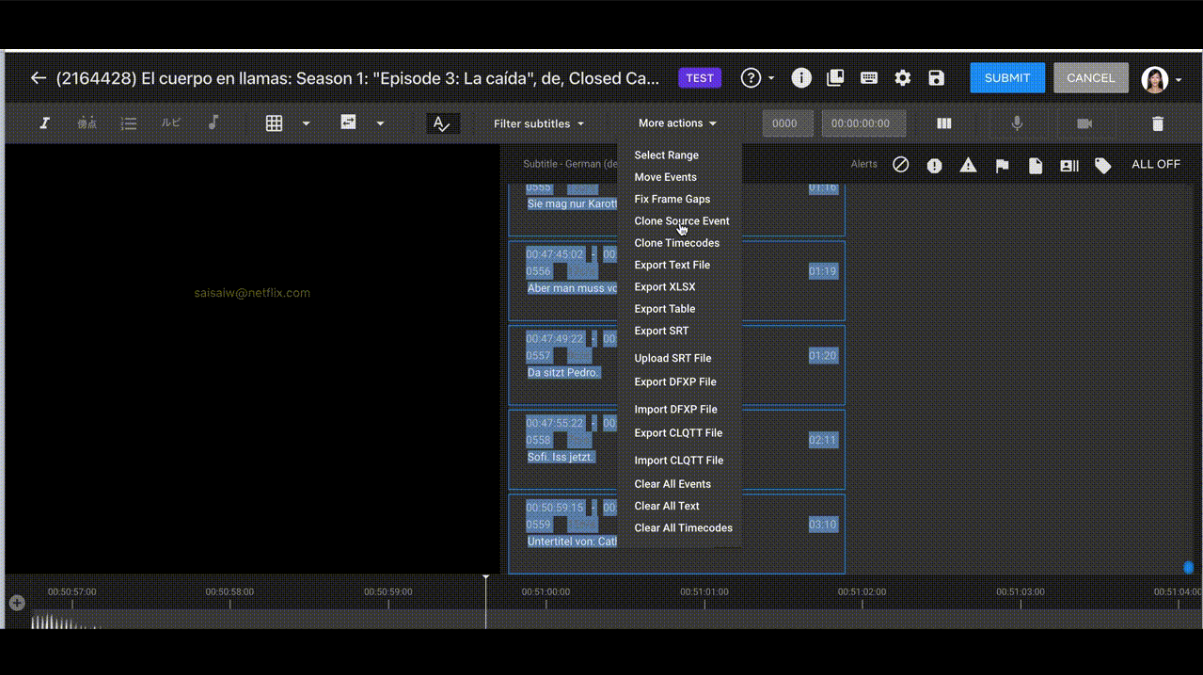Click the trash delete icon
Screen dimensions: 1203x675
click(1158, 124)
